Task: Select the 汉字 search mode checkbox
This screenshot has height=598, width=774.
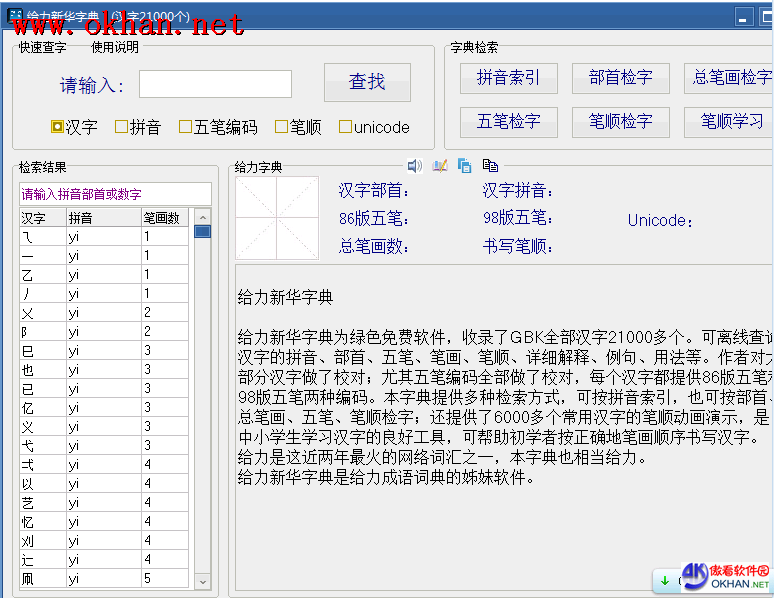Action: tap(57, 127)
